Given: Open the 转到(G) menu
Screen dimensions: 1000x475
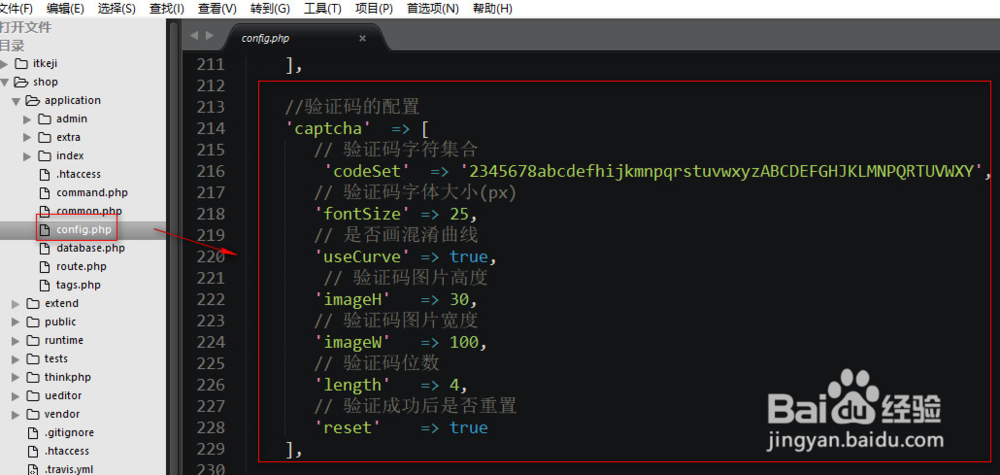Looking at the screenshot, I should [270, 9].
